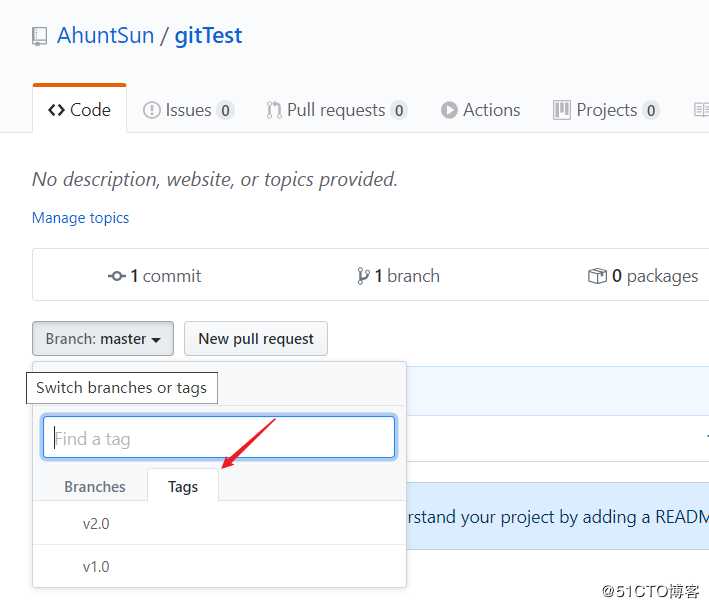Viewport: 709px width, 608px height.
Task: Switch to the Issues tab
Action: click(x=188, y=110)
